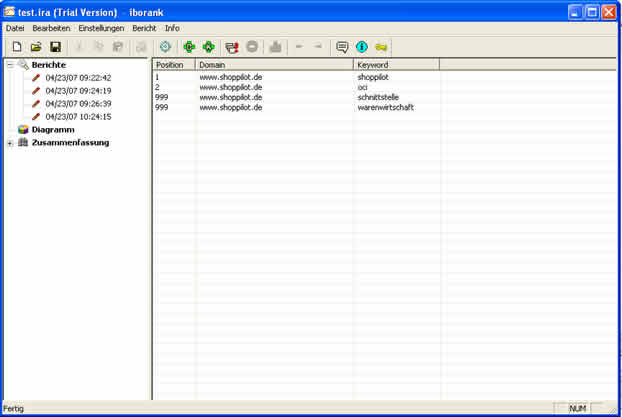The width and height of the screenshot is (622, 417).
Task: Click the Zusammenfassung icon in tree
Action: tap(23, 142)
